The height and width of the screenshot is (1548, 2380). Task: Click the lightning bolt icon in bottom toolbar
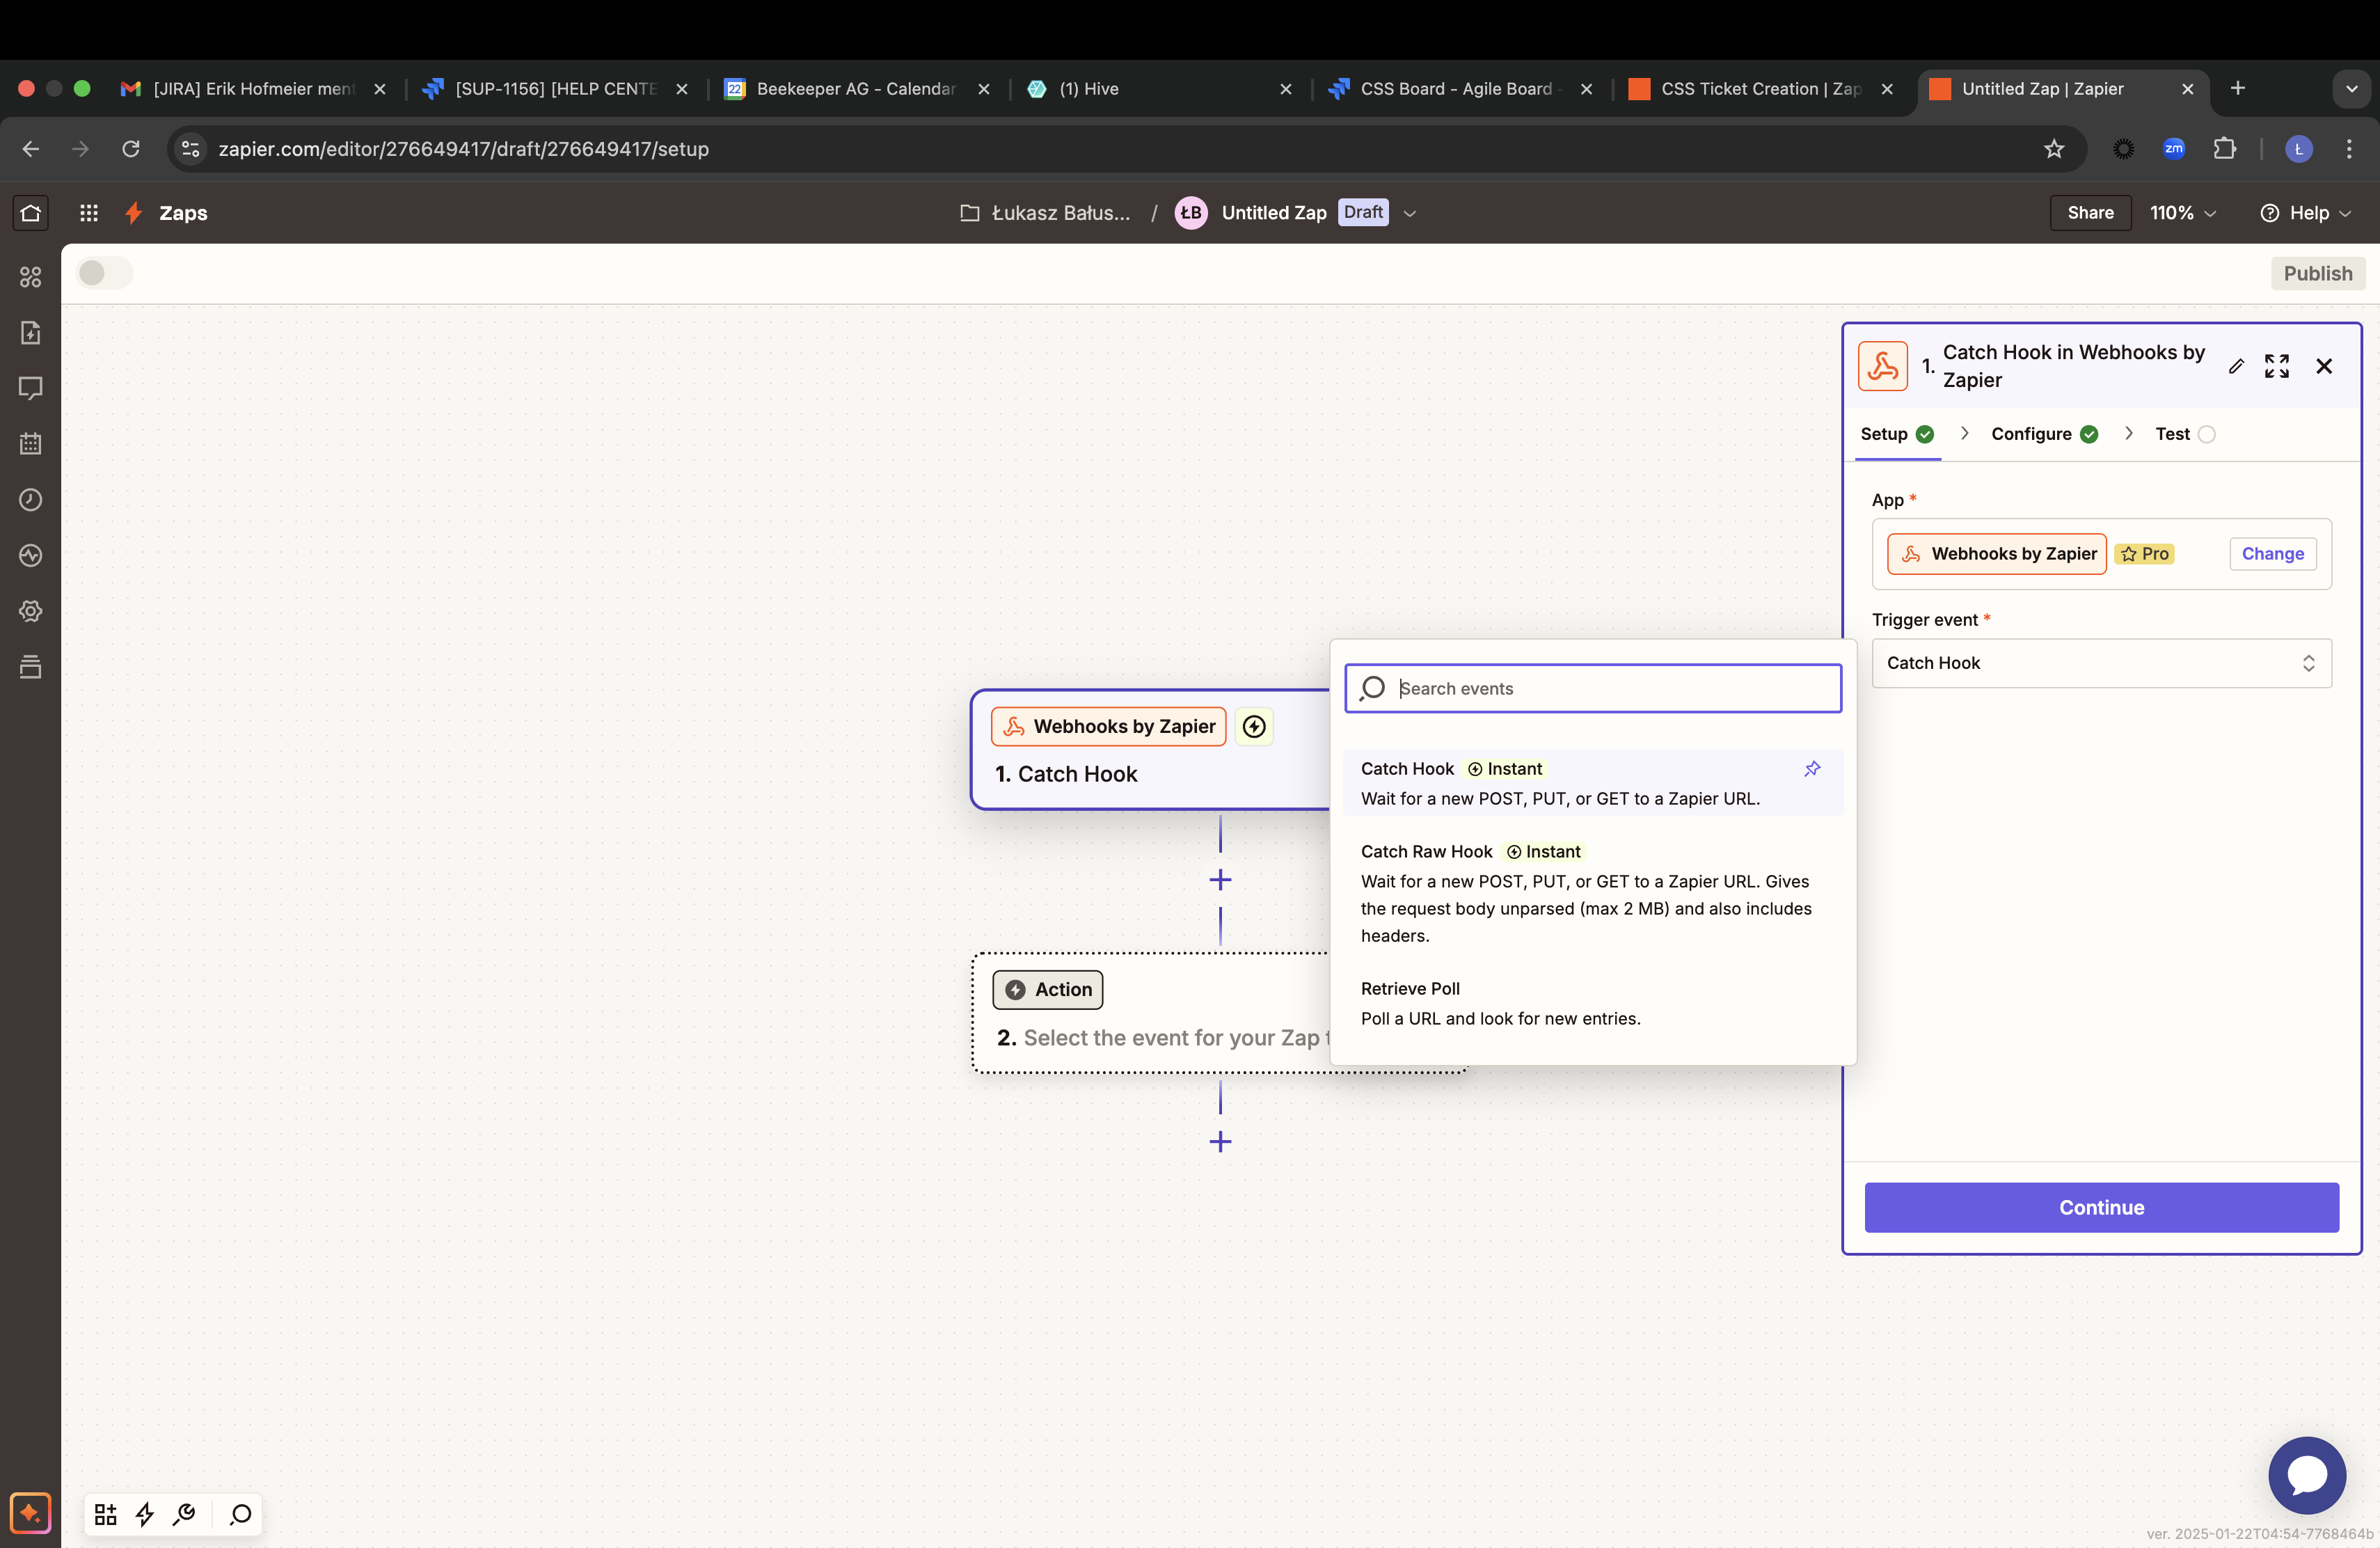coord(145,1514)
